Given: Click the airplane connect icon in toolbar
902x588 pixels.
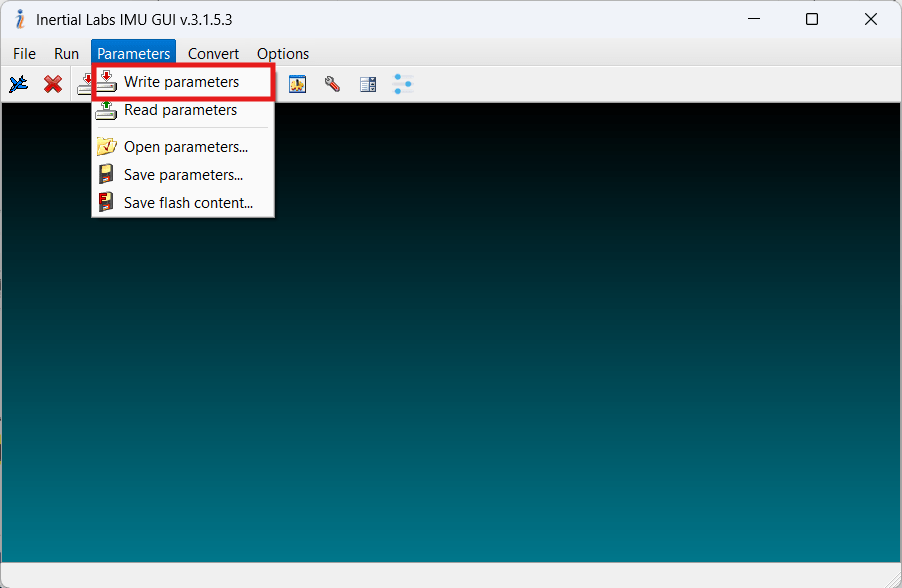Looking at the screenshot, I should tap(18, 84).
